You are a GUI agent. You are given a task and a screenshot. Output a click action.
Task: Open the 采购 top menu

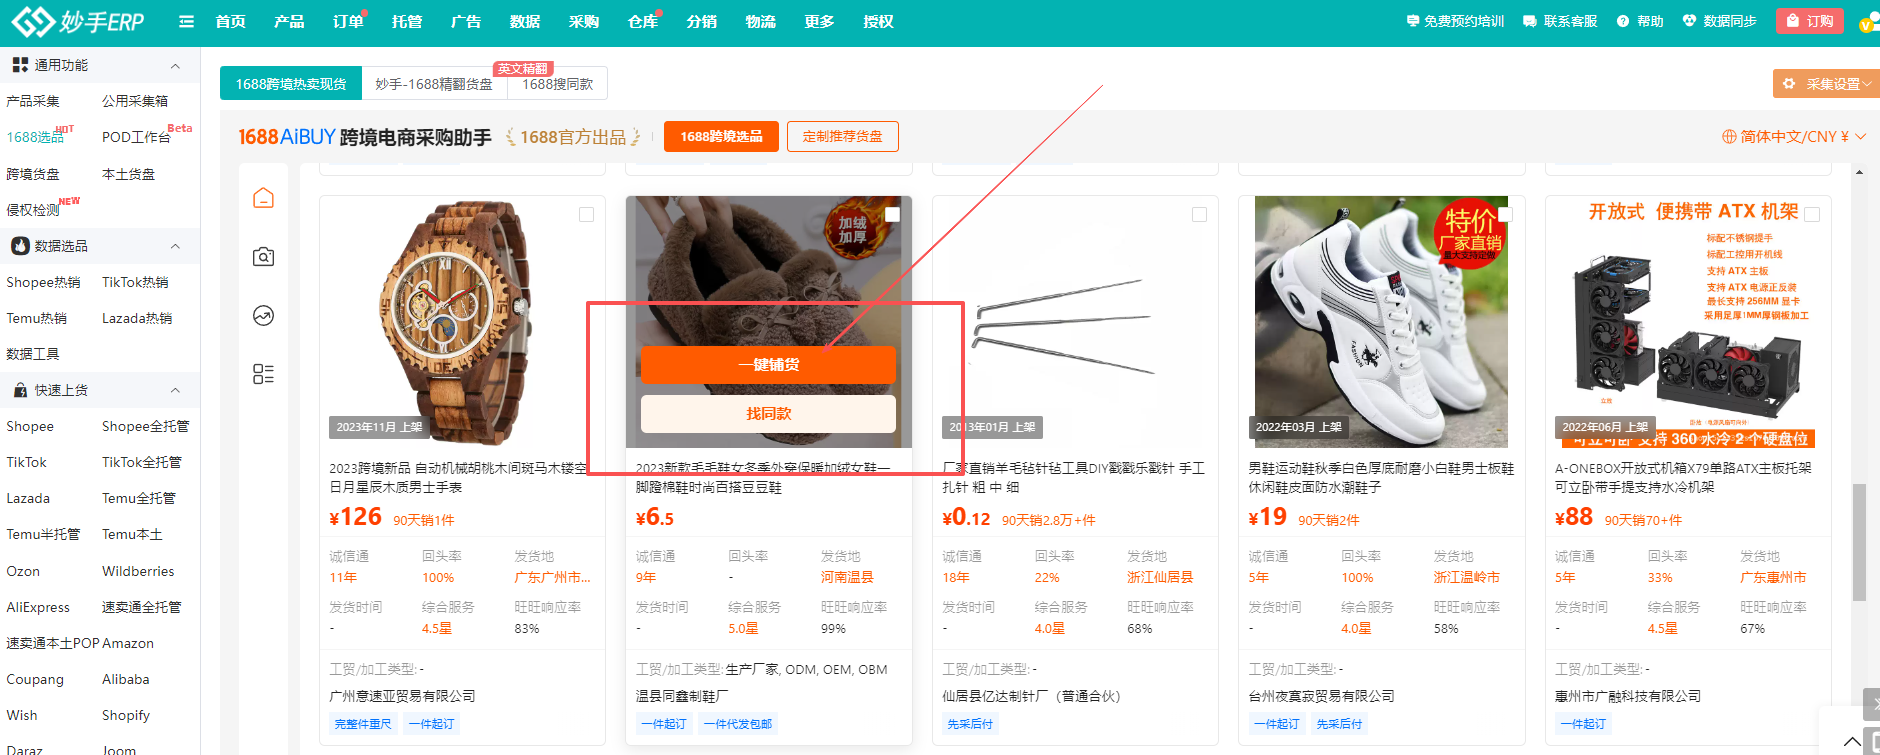(584, 21)
